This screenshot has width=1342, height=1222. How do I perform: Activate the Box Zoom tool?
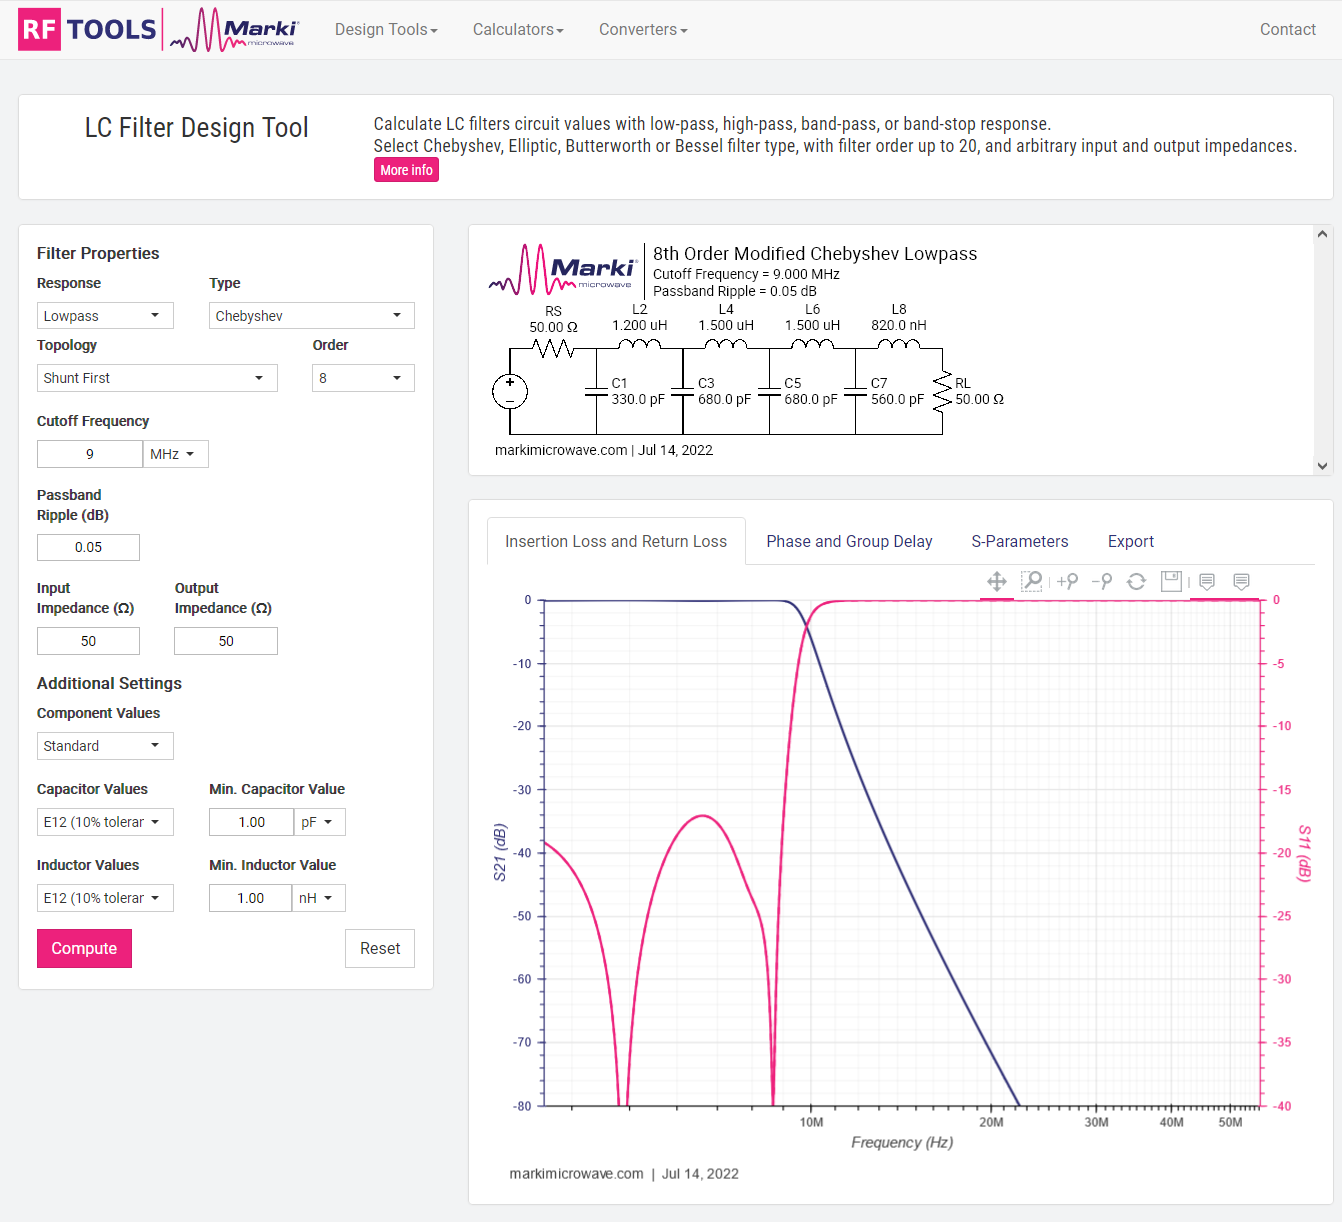click(x=1031, y=582)
